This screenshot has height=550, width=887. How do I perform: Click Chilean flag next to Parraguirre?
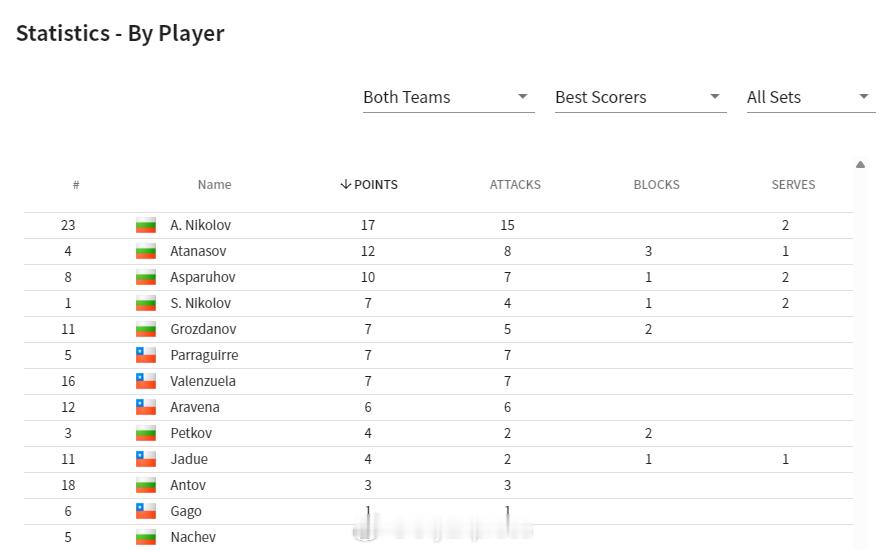click(x=146, y=355)
